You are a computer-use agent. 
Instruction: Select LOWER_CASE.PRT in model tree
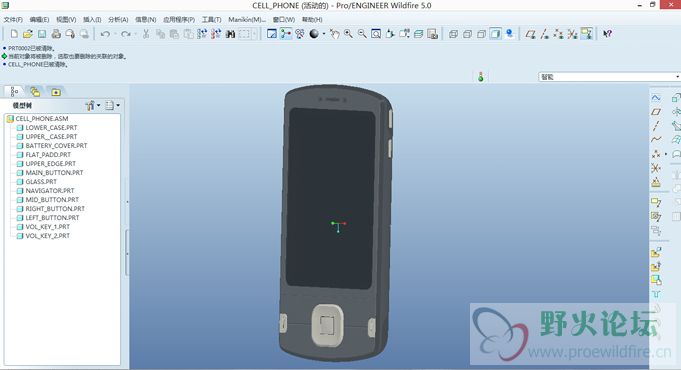[51, 128]
